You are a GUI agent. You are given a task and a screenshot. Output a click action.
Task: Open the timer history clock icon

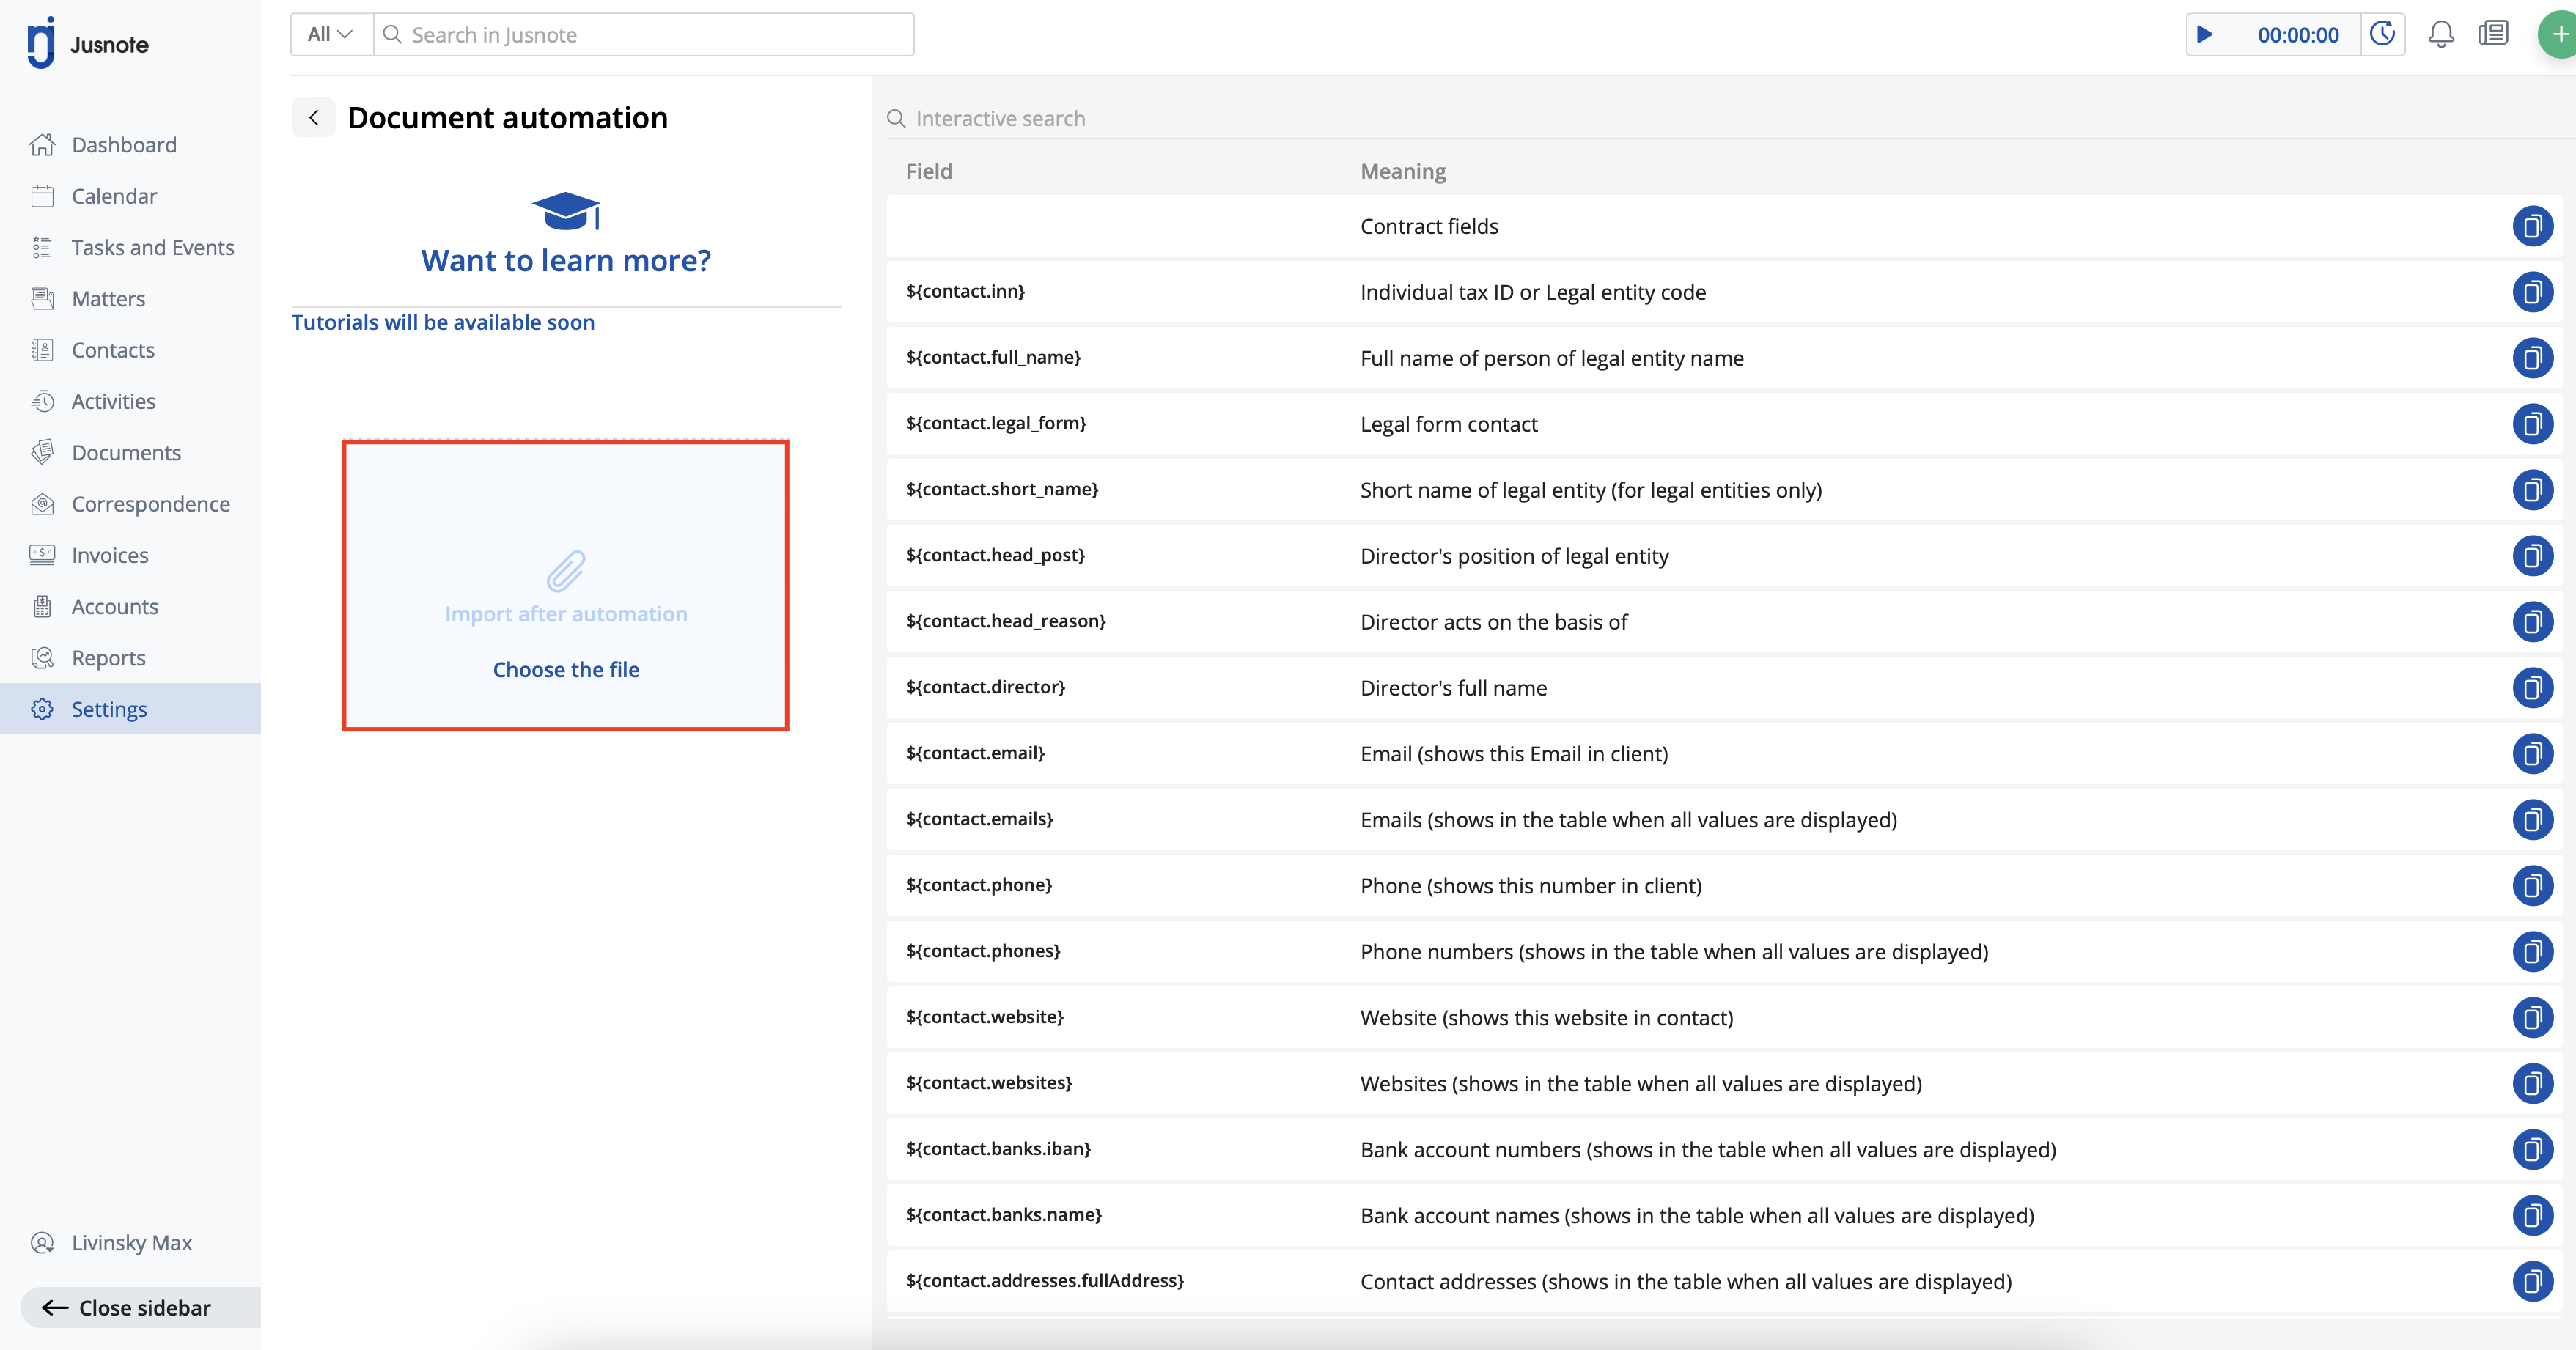point(2383,34)
